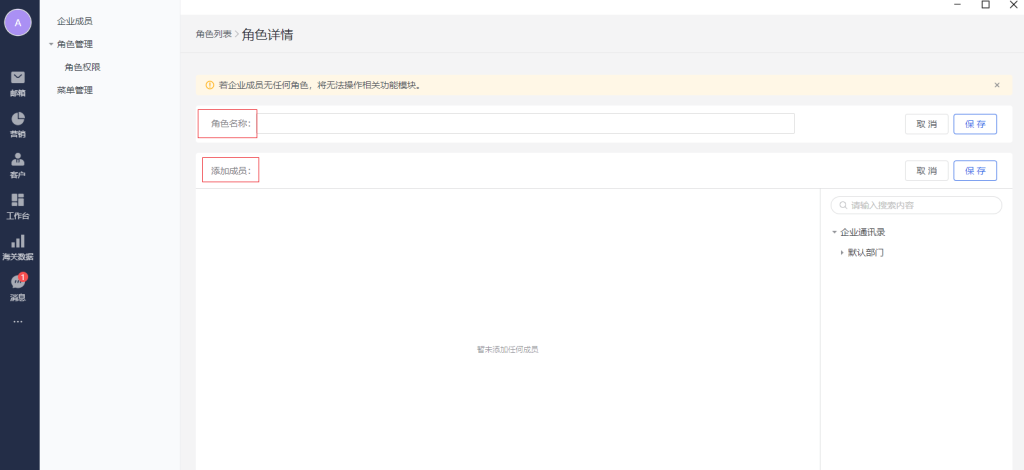Click 角色列表 breadcrumb link
The image size is (1024, 470).
213,34
